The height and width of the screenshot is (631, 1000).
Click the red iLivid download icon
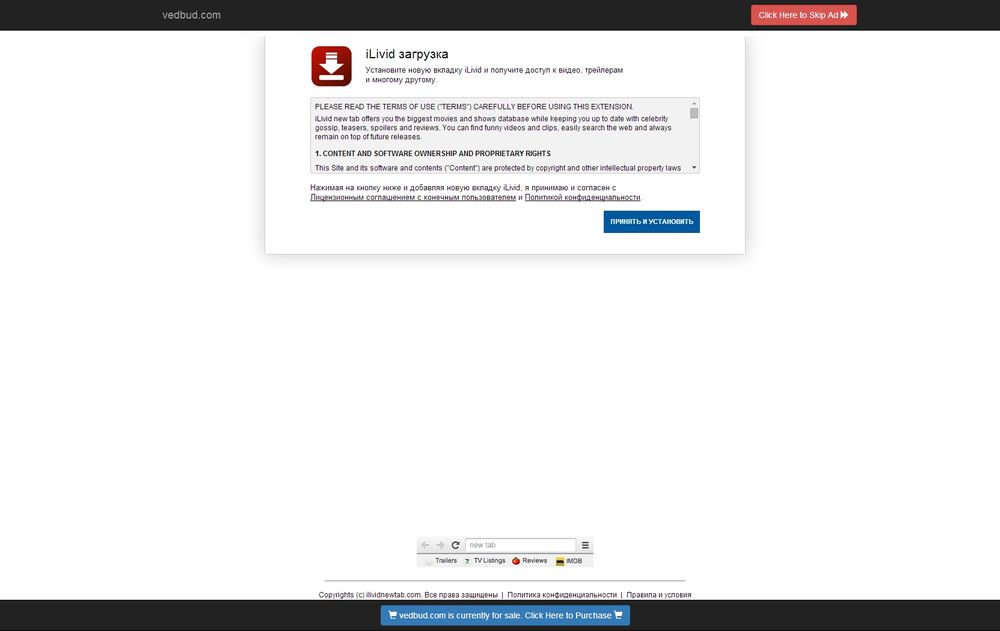(x=331, y=66)
